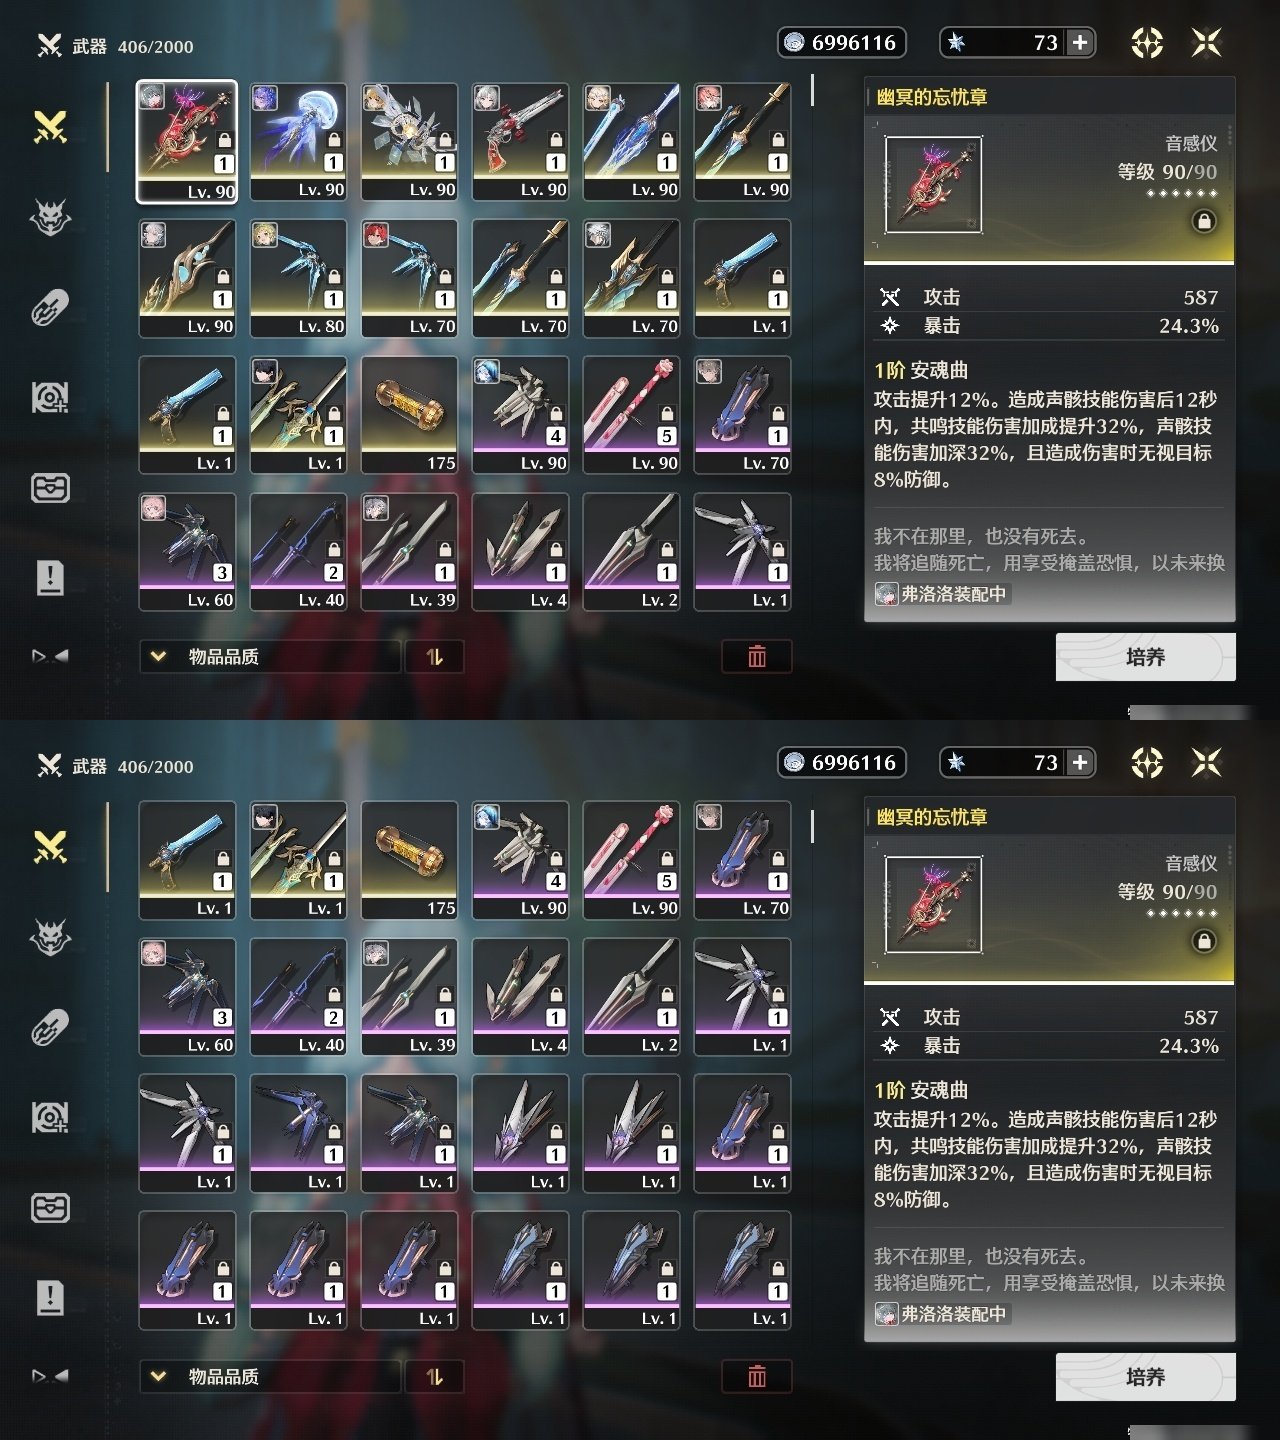Select the pill-shaped supplies tab in upper sidebar
1280x1440 pixels.
point(50,308)
